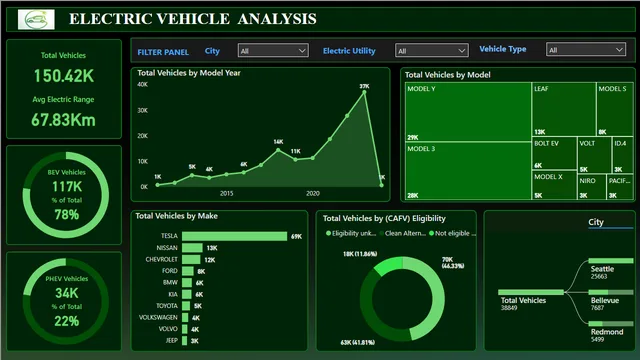Click the FORD bar in Make chart
640x360 pixels.
tap(188, 271)
